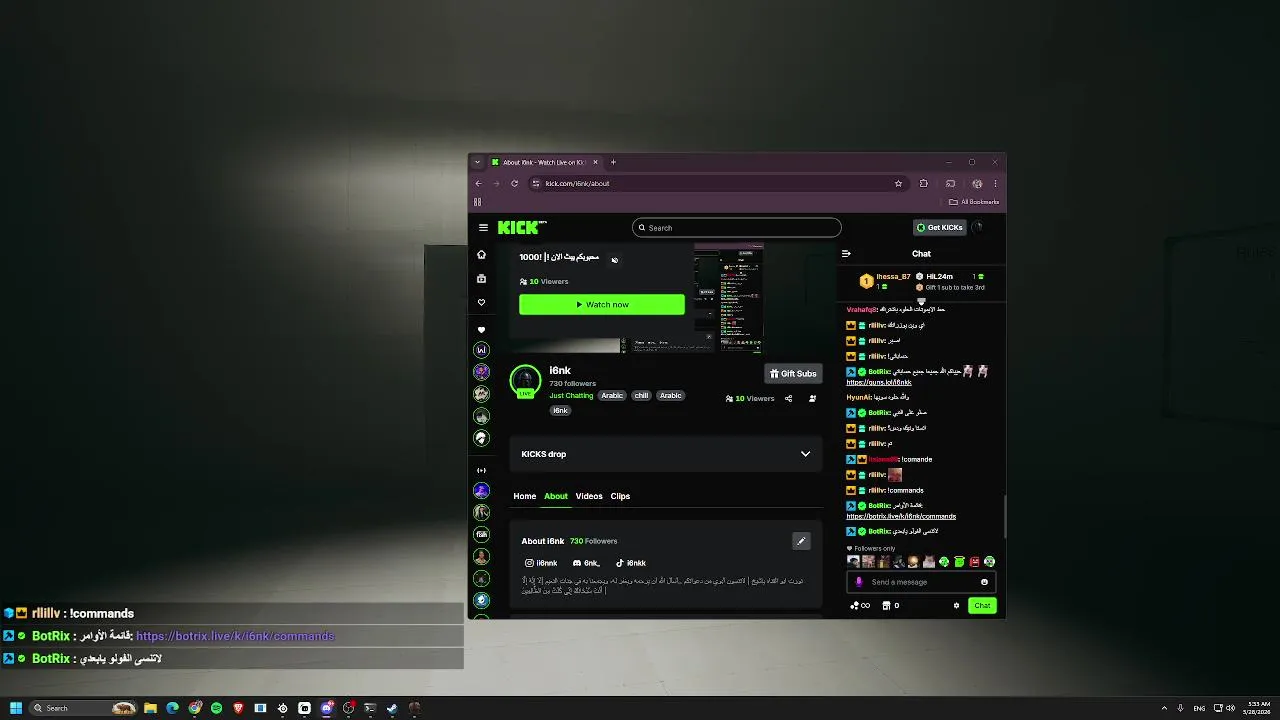The height and width of the screenshot is (720, 1280).
Task: Open File Explorer from taskbar
Action: (x=150, y=708)
